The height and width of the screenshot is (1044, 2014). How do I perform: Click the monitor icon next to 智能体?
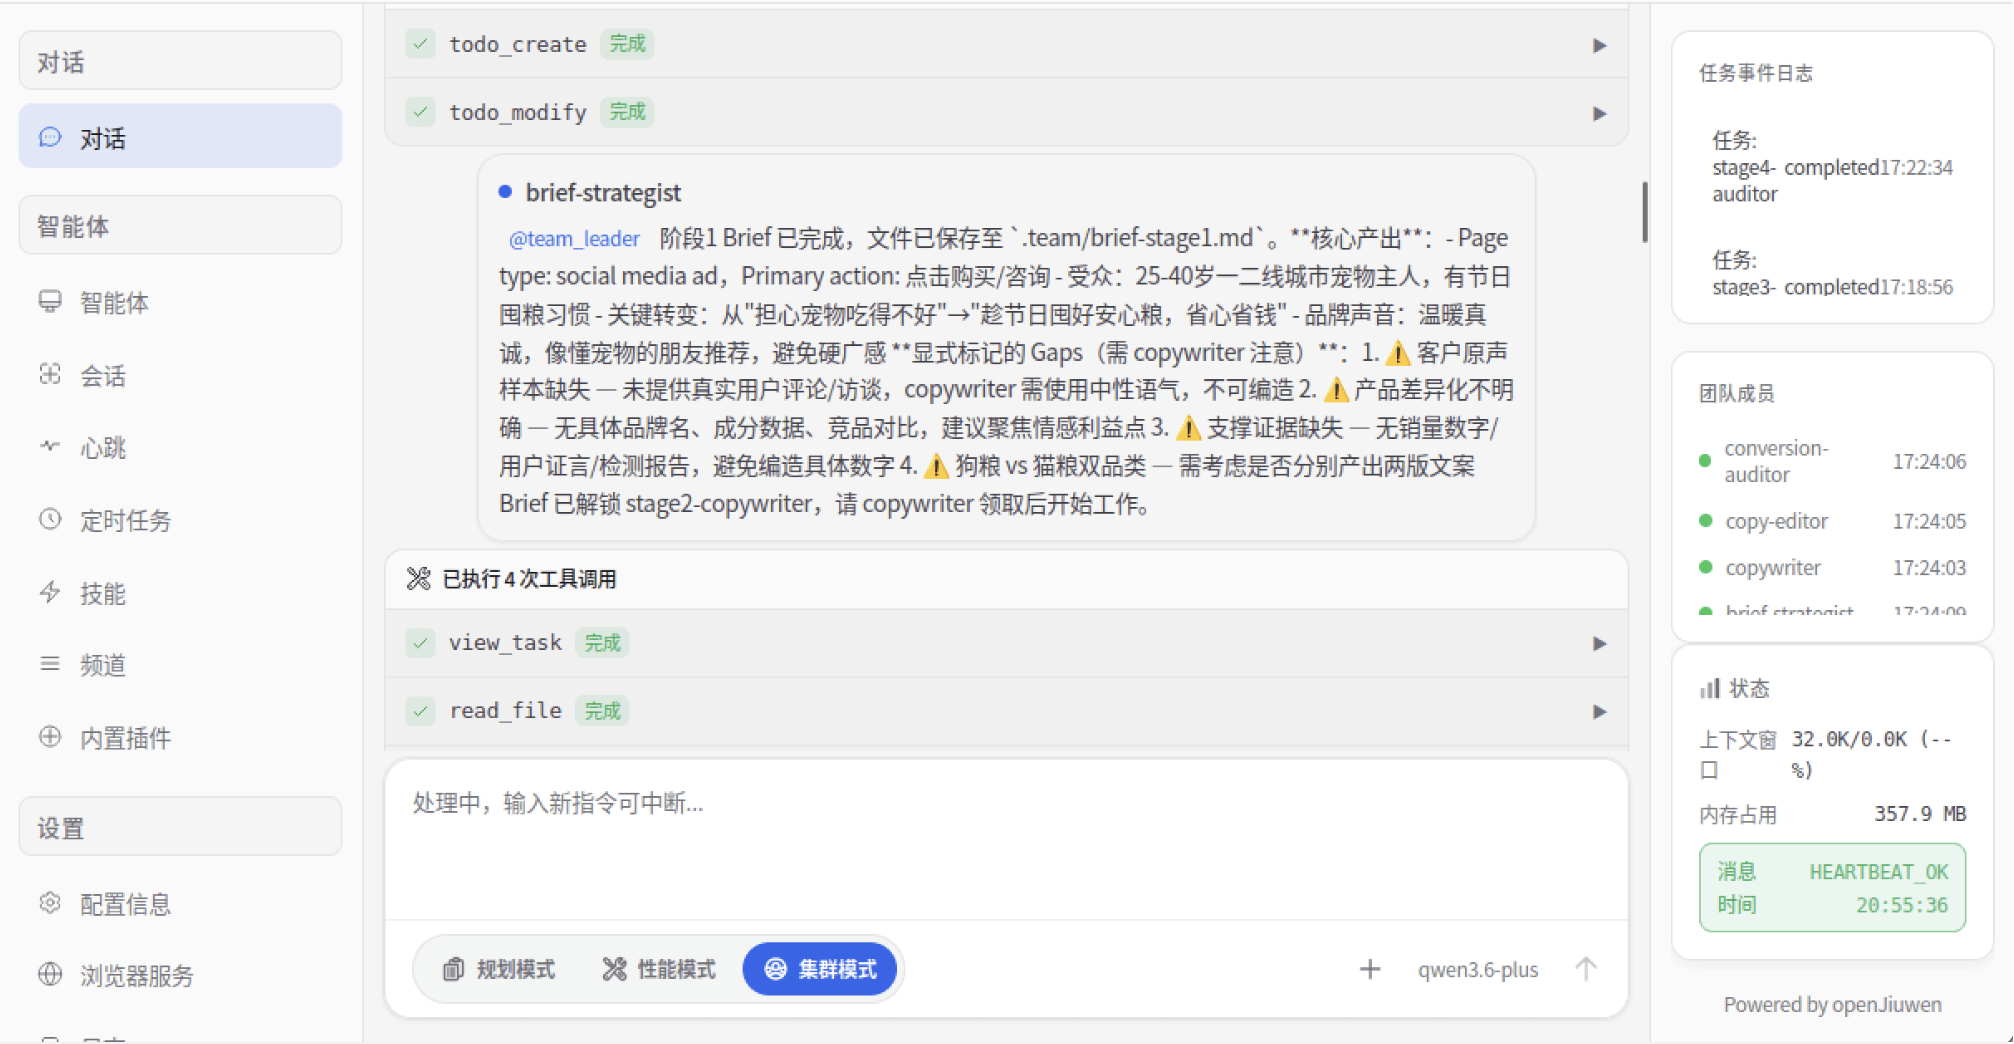pos(50,301)
